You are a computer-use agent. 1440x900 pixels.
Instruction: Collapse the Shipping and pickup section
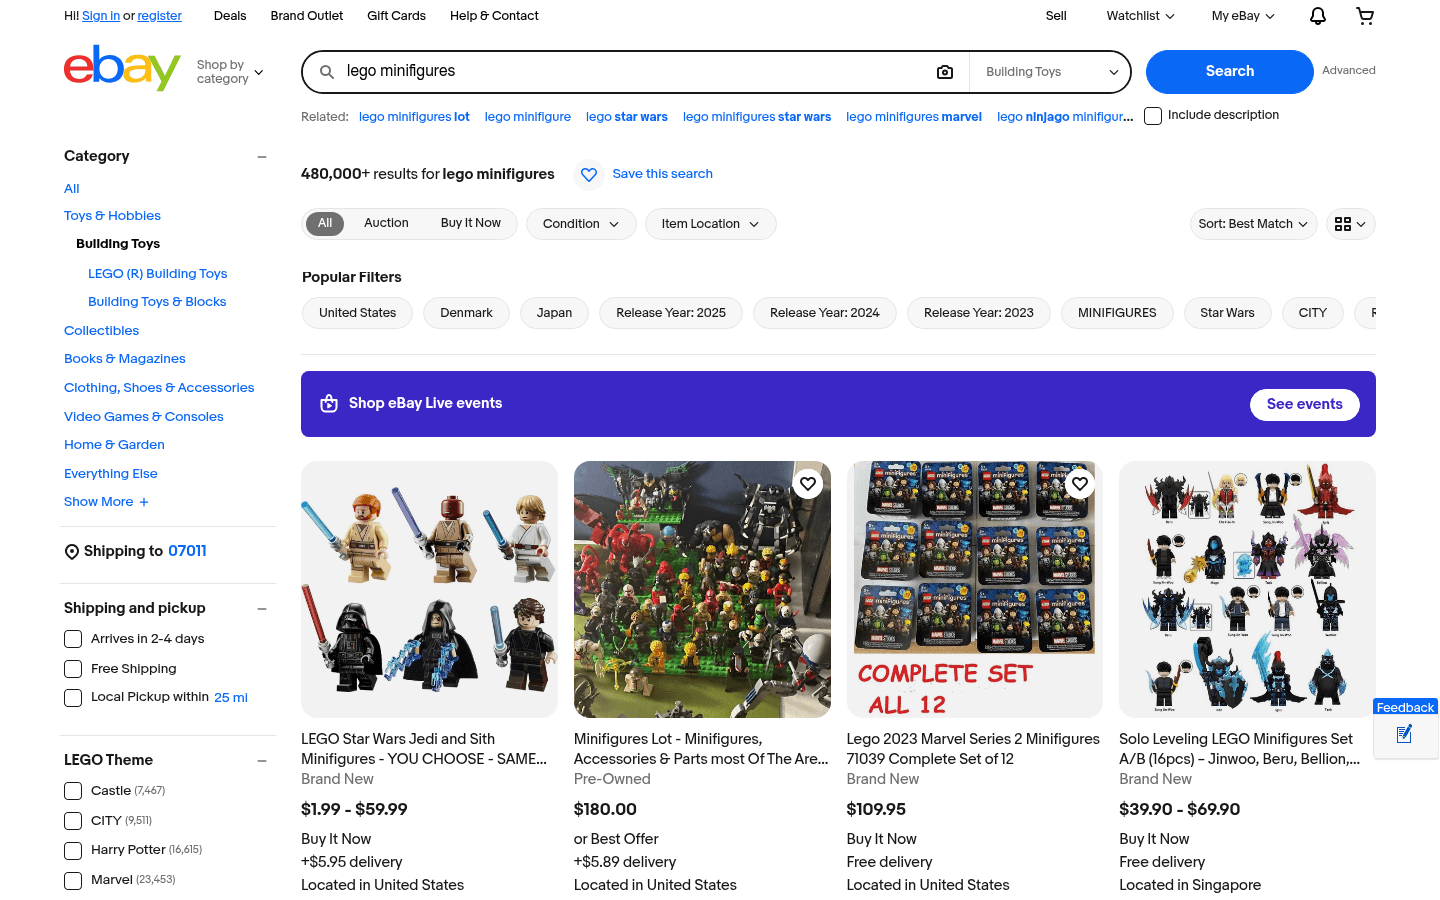coord(262,609)
